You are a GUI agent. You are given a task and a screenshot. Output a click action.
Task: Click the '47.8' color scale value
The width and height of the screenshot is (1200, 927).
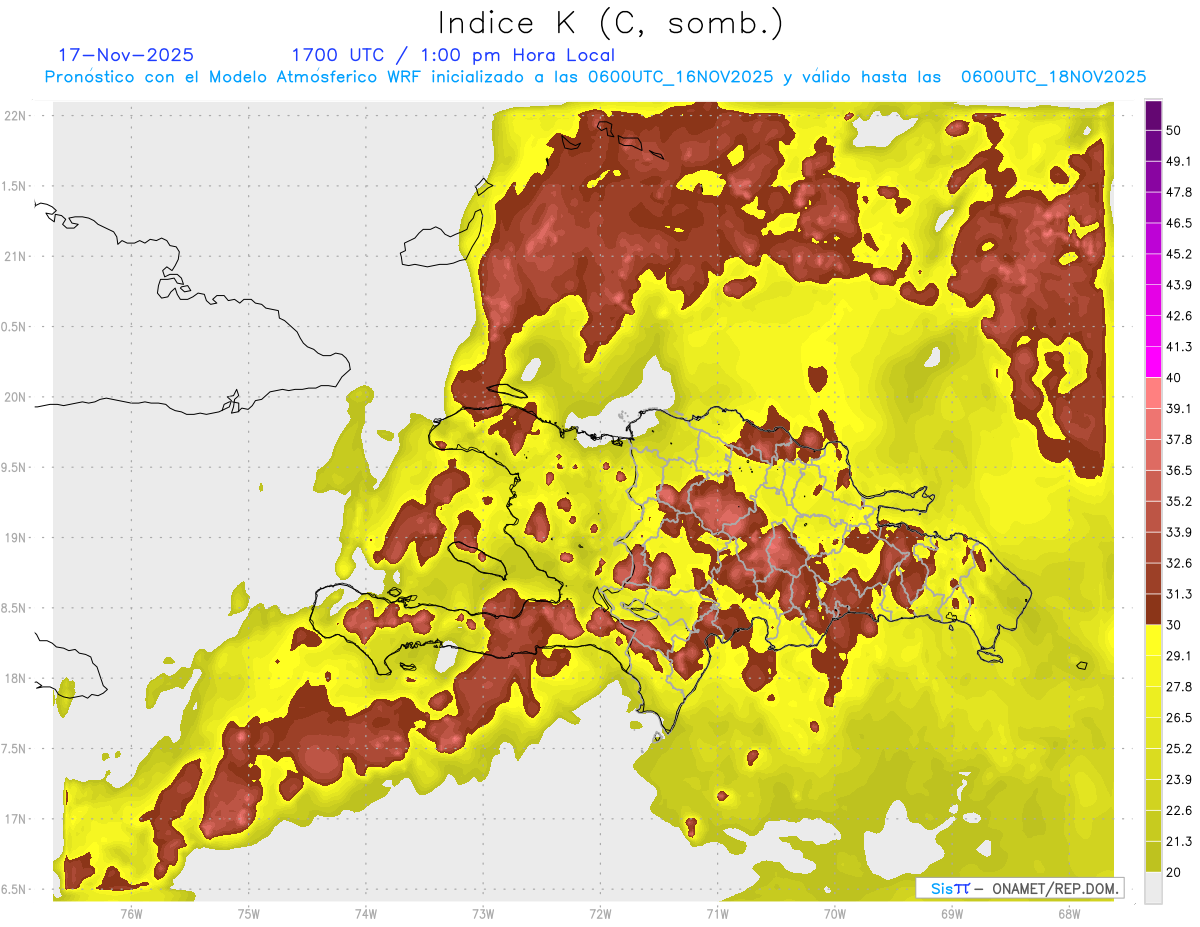pos(1179,193)
